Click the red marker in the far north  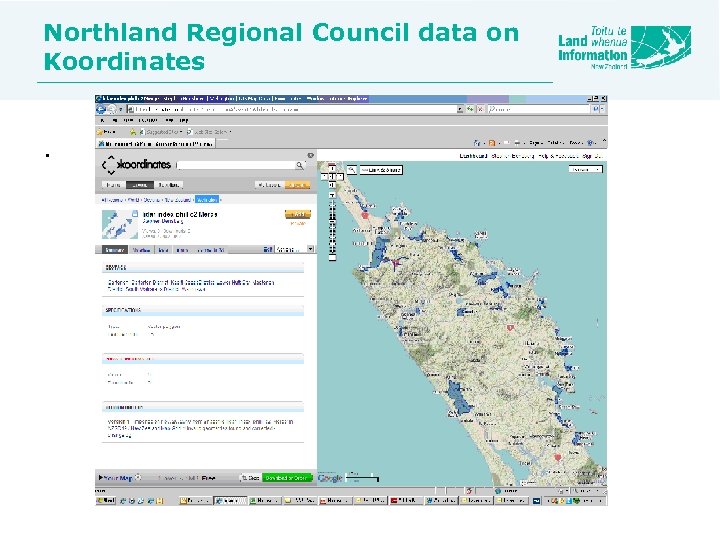point(365,215)
